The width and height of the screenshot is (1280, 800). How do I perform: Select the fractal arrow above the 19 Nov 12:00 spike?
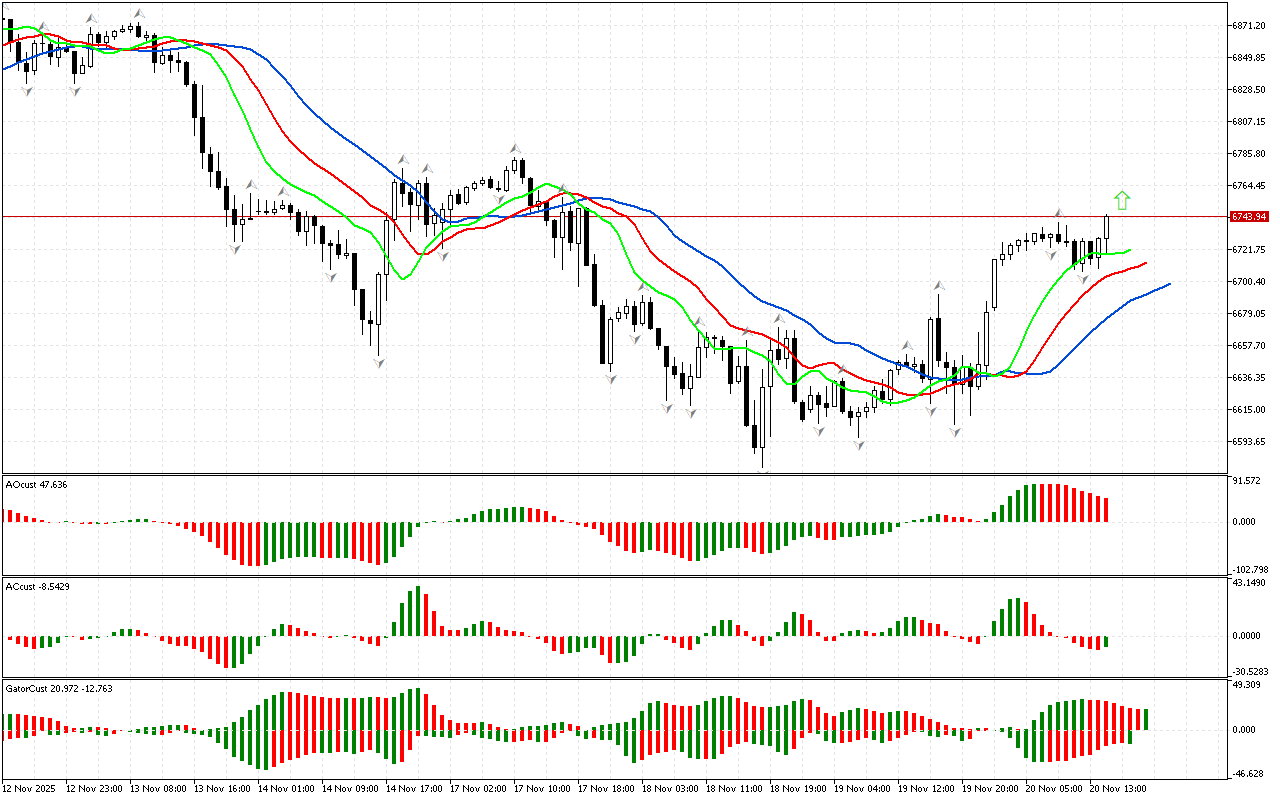coord(939,286)
